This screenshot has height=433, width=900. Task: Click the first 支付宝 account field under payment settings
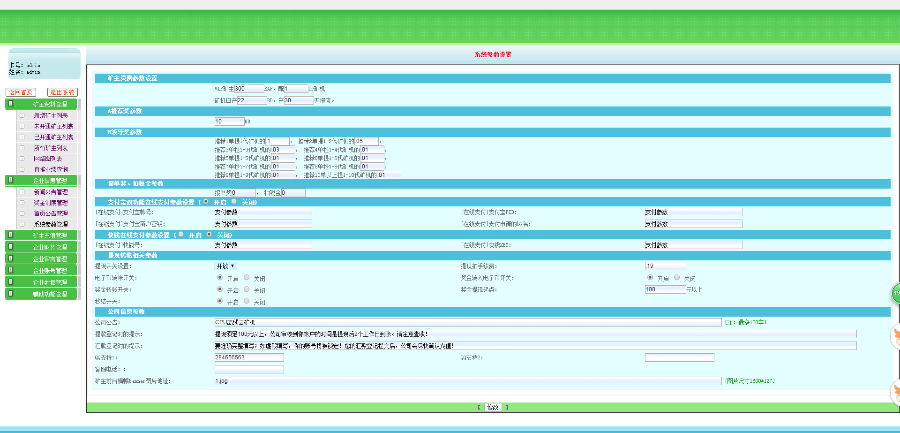(x=263, y=212)
